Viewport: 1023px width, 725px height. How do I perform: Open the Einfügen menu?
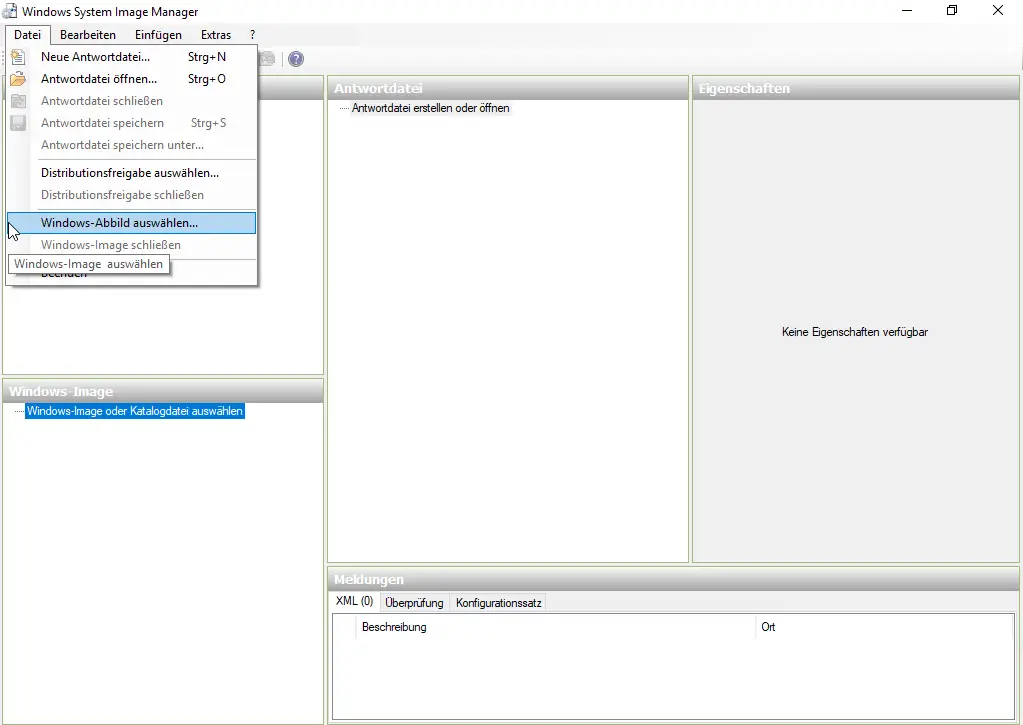[159, 35]
